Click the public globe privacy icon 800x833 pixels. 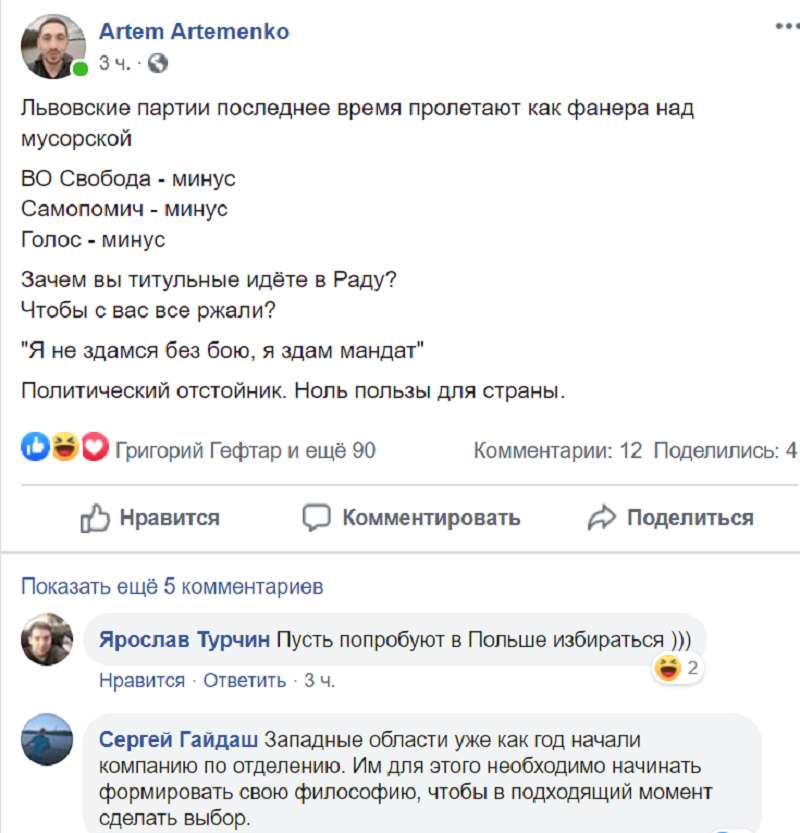(x=158, y=63)
